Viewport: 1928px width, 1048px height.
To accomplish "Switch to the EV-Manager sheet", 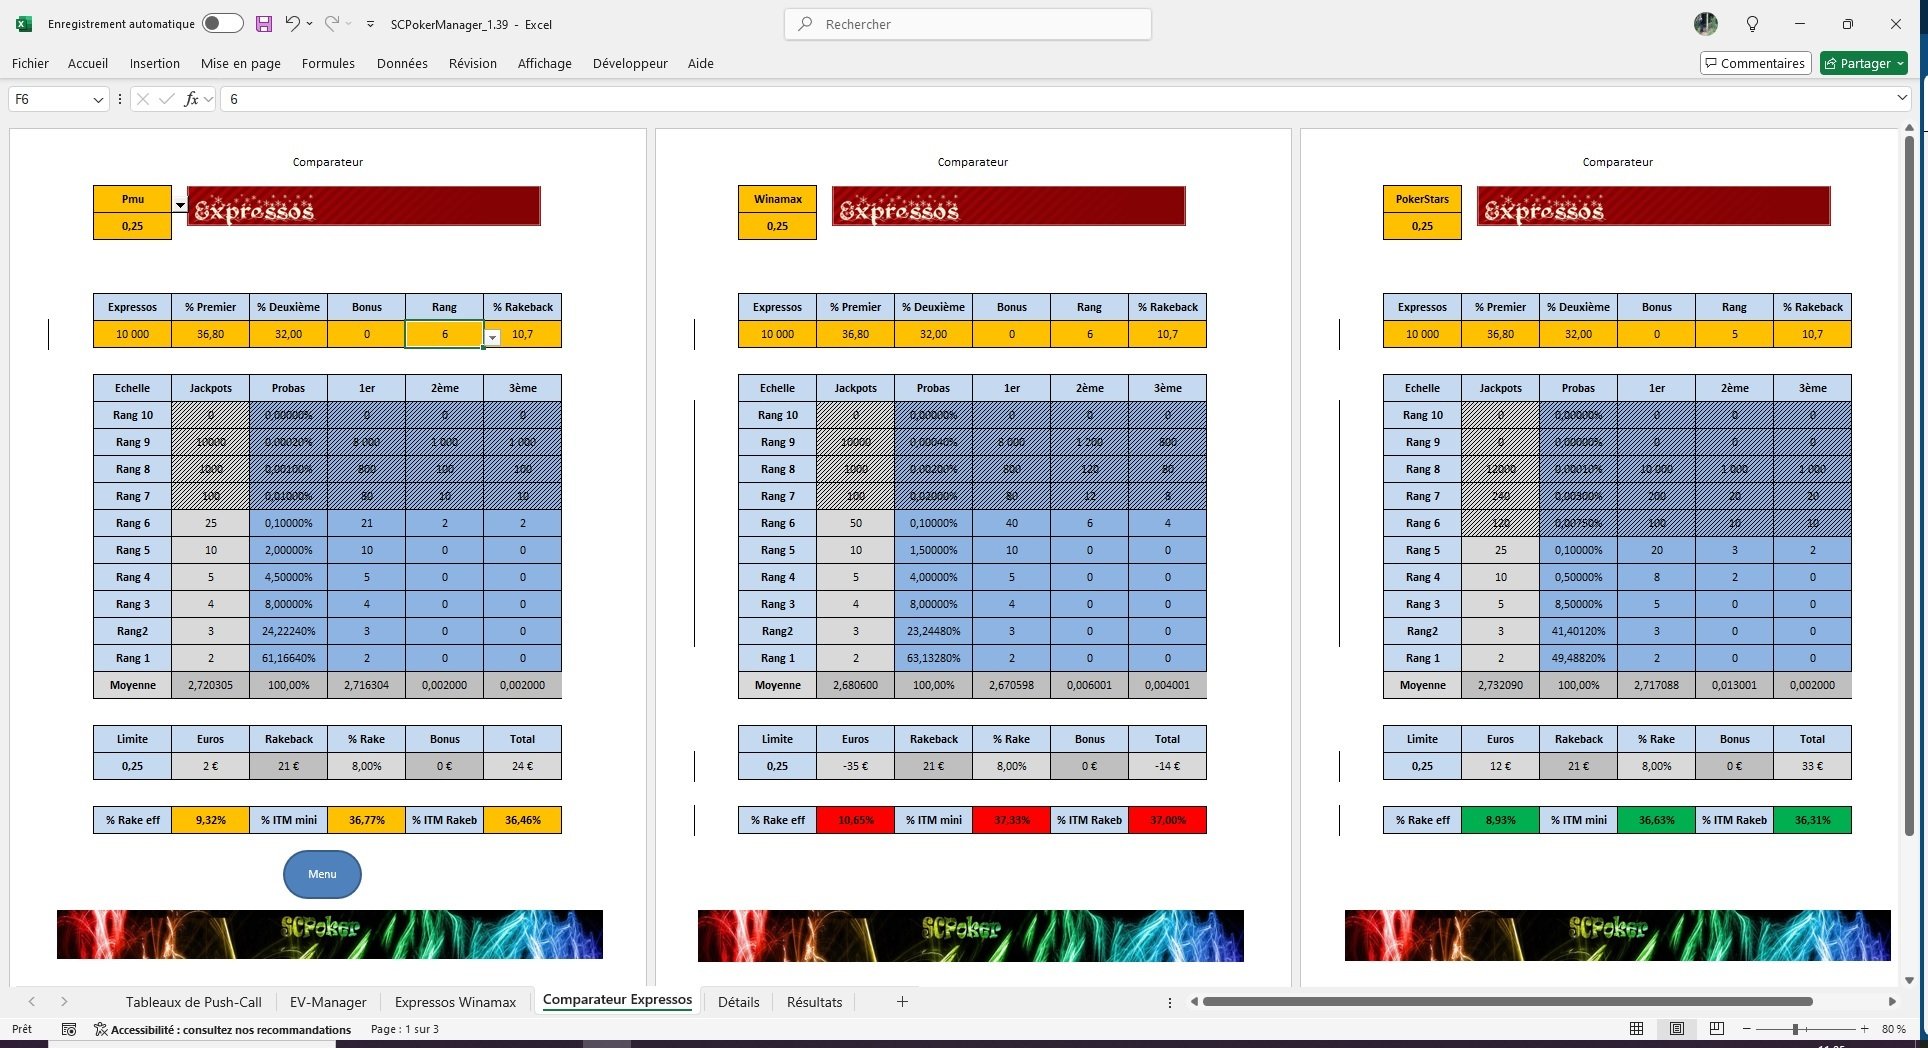I will (328, 1002).
